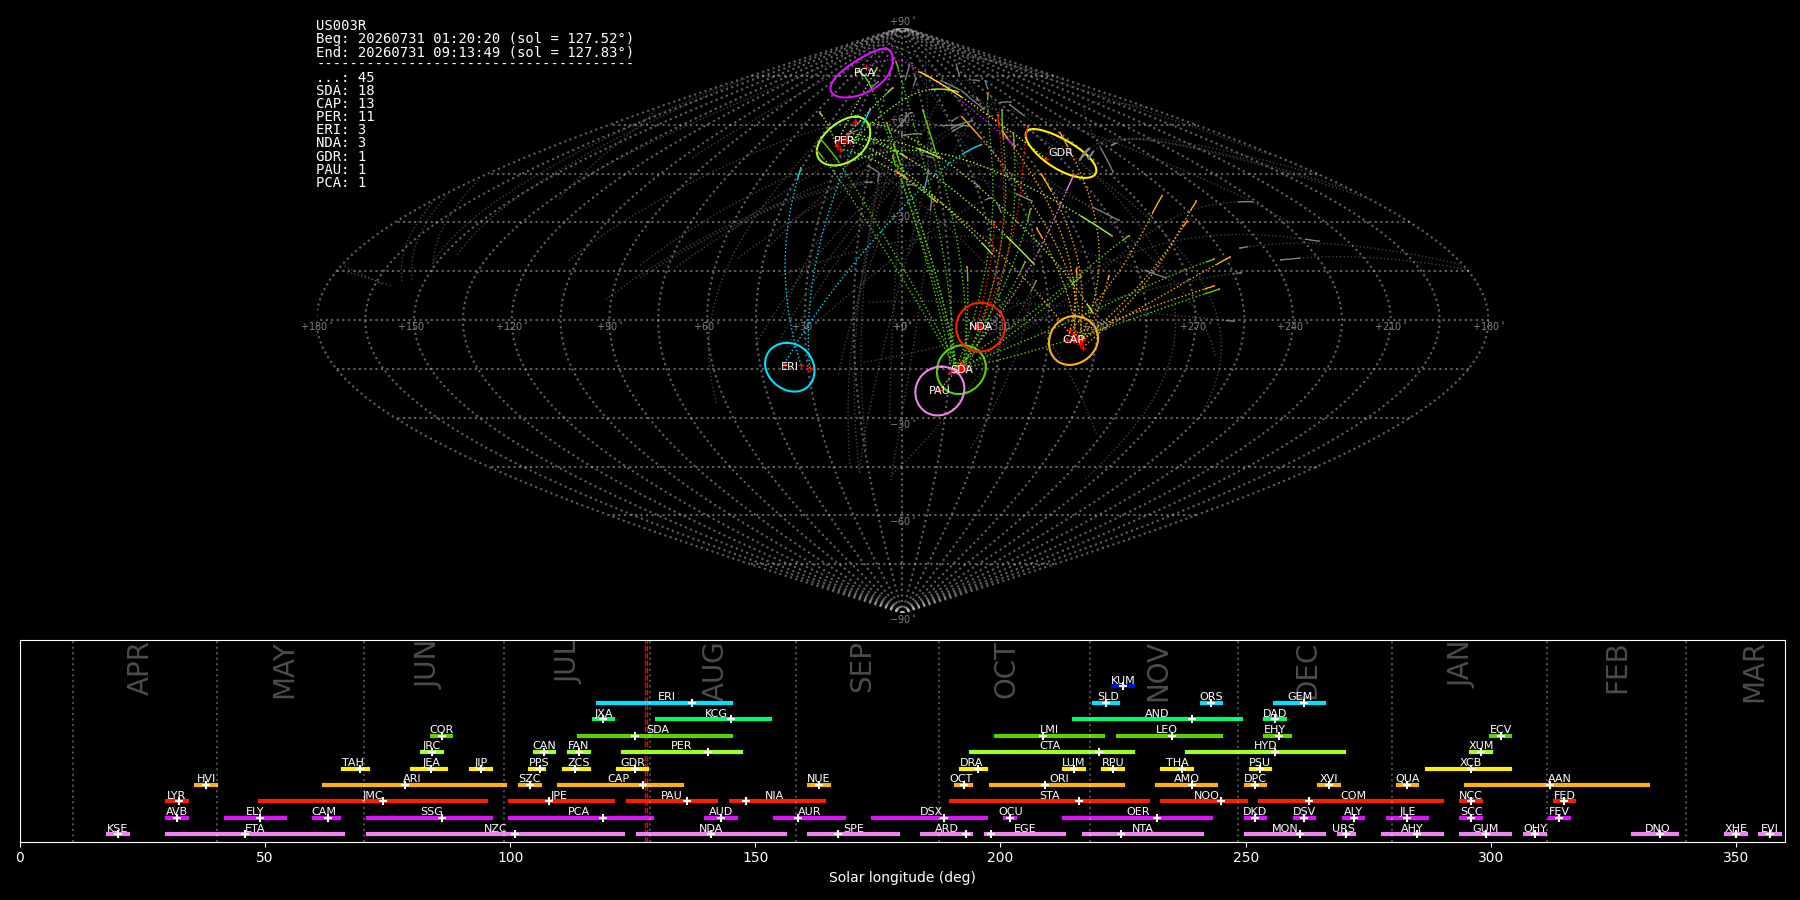The image size is (1800, 900).
Task: Click the Solar longitude axis label
Action: pos(902,877)
